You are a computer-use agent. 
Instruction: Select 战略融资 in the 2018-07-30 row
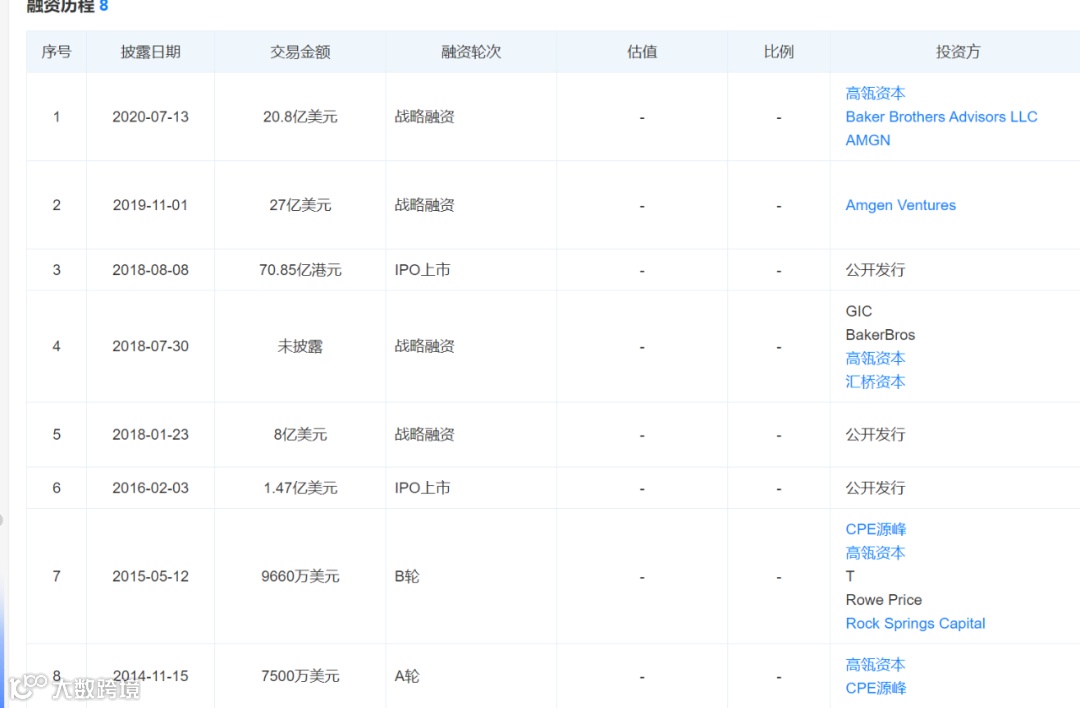tap(424, 346)
